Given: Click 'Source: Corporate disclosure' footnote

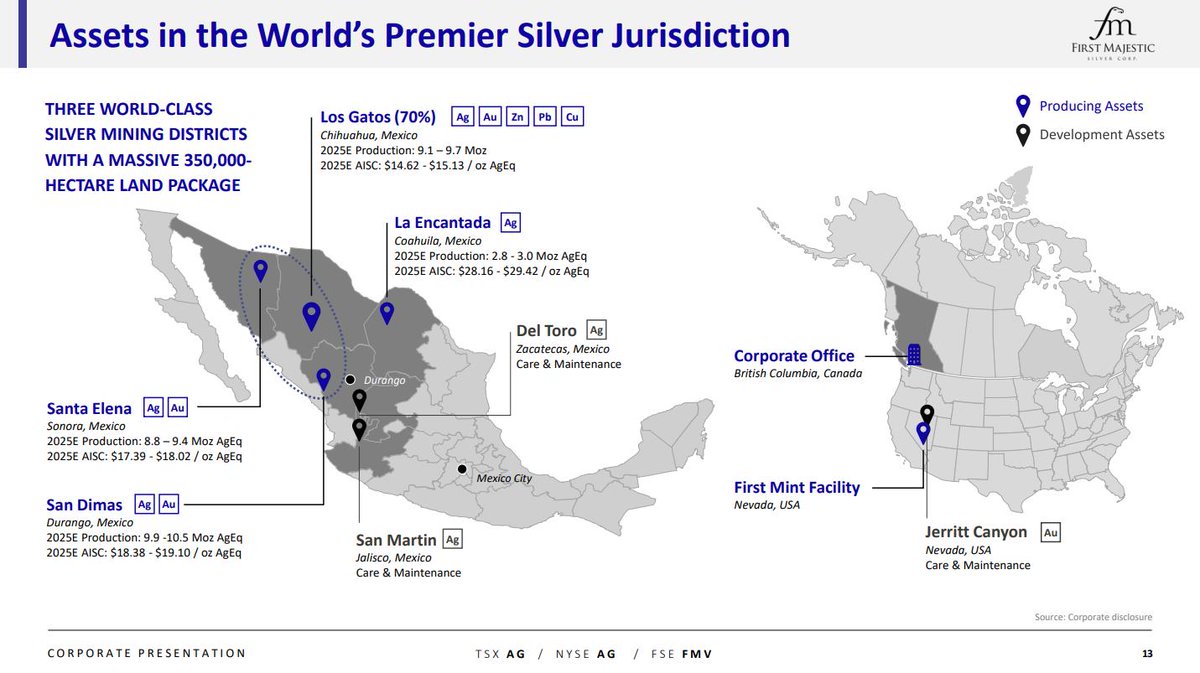Looking at the screenshot, I should coord(1094,617).
